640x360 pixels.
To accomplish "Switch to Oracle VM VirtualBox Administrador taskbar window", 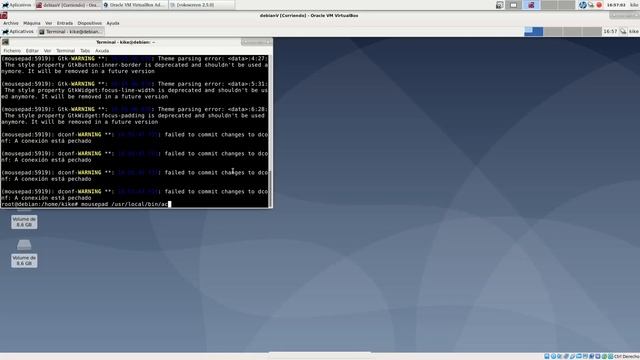I will [134, 5].
